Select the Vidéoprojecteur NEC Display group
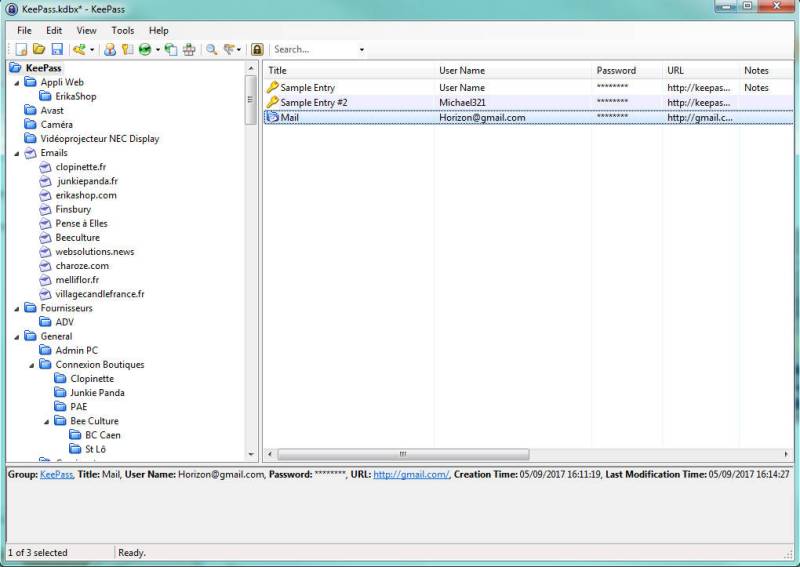The image size is (800, 567). pyautogui.click(x=100, y=139)
